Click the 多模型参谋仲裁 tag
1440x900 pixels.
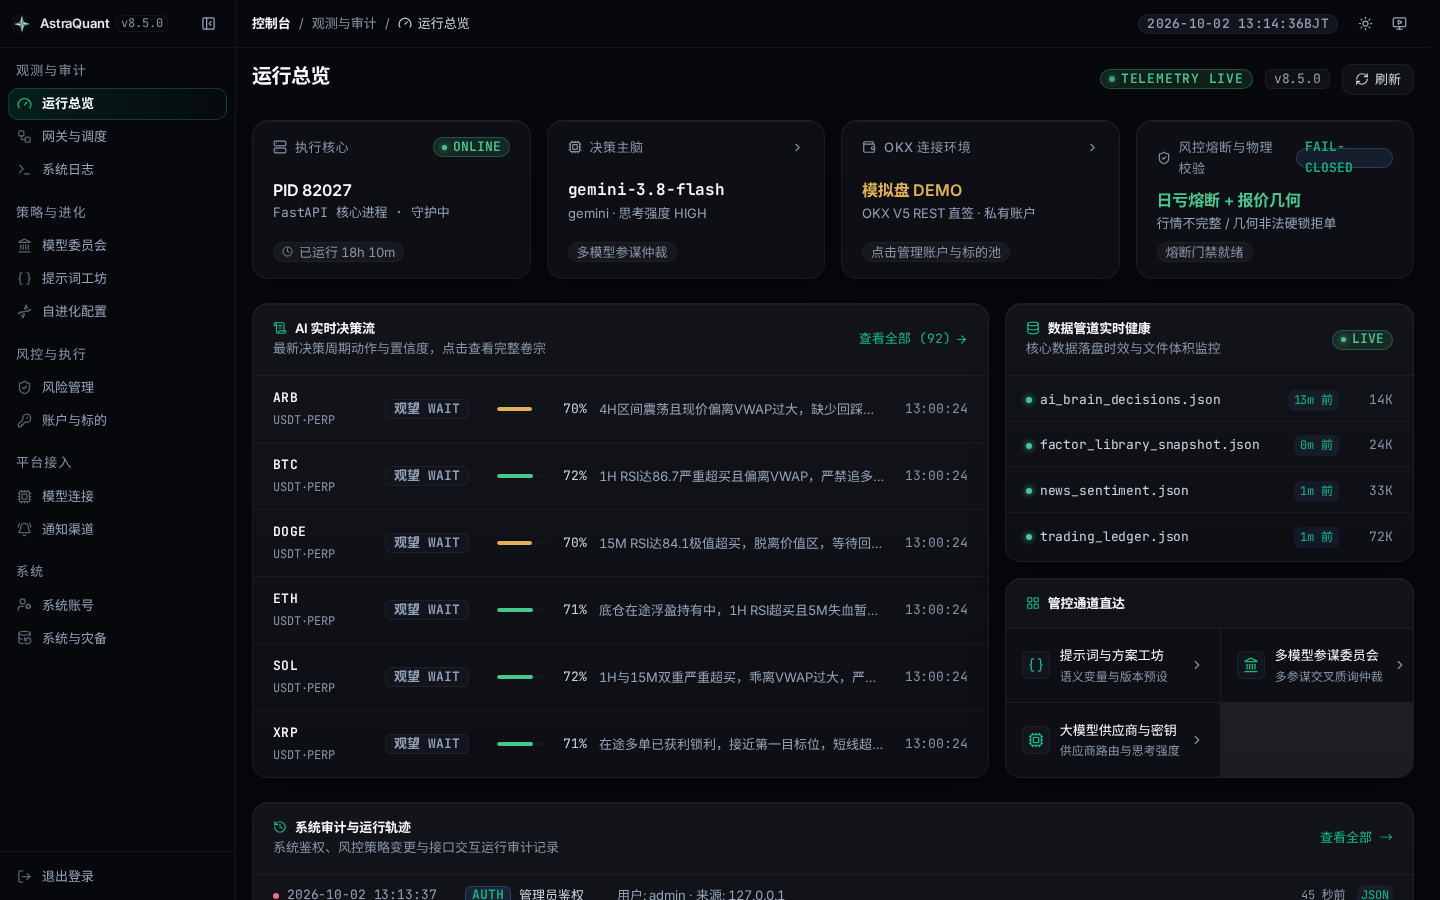[622, 252]
